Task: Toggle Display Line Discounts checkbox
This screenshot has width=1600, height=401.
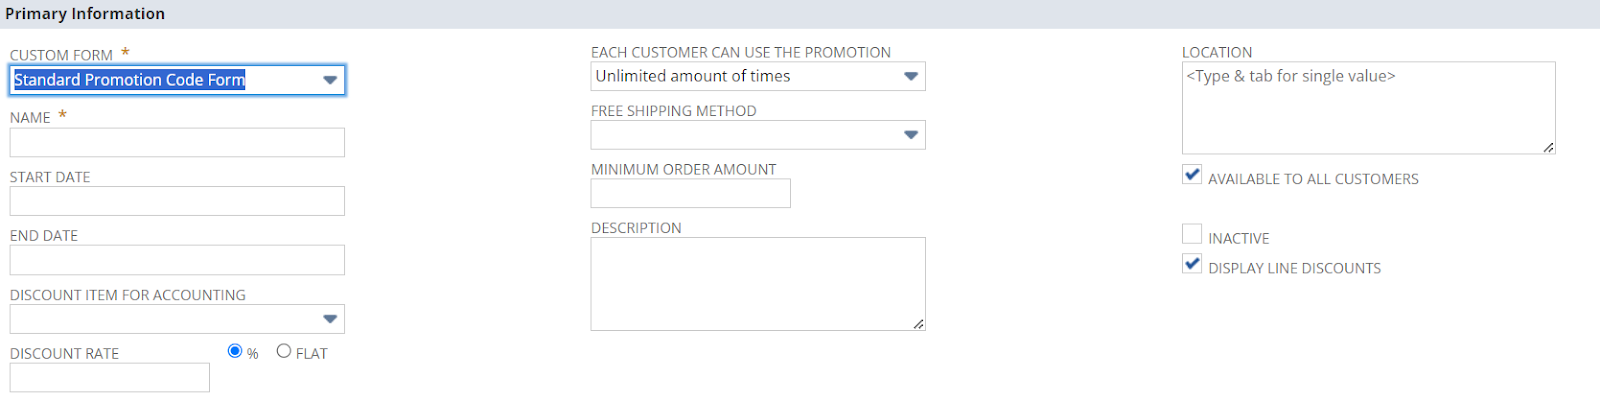Action: point(1192,264)
